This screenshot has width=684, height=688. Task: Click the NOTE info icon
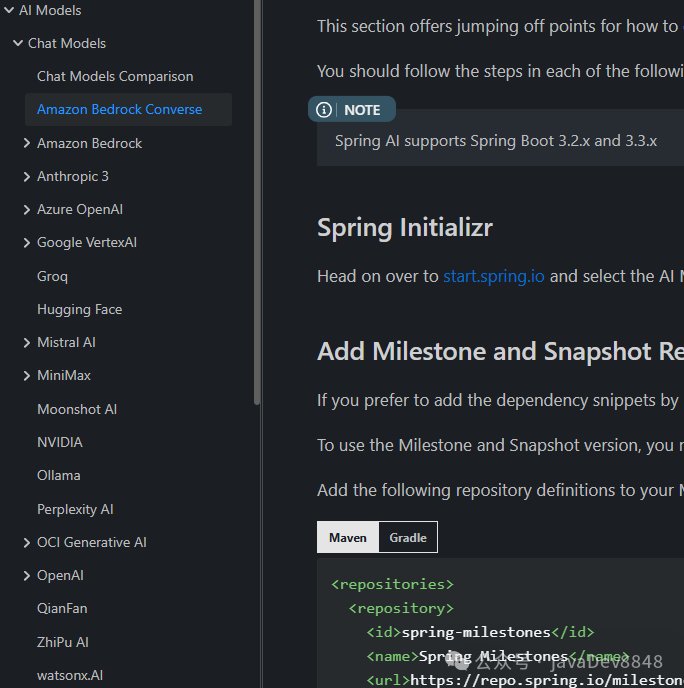324,110
